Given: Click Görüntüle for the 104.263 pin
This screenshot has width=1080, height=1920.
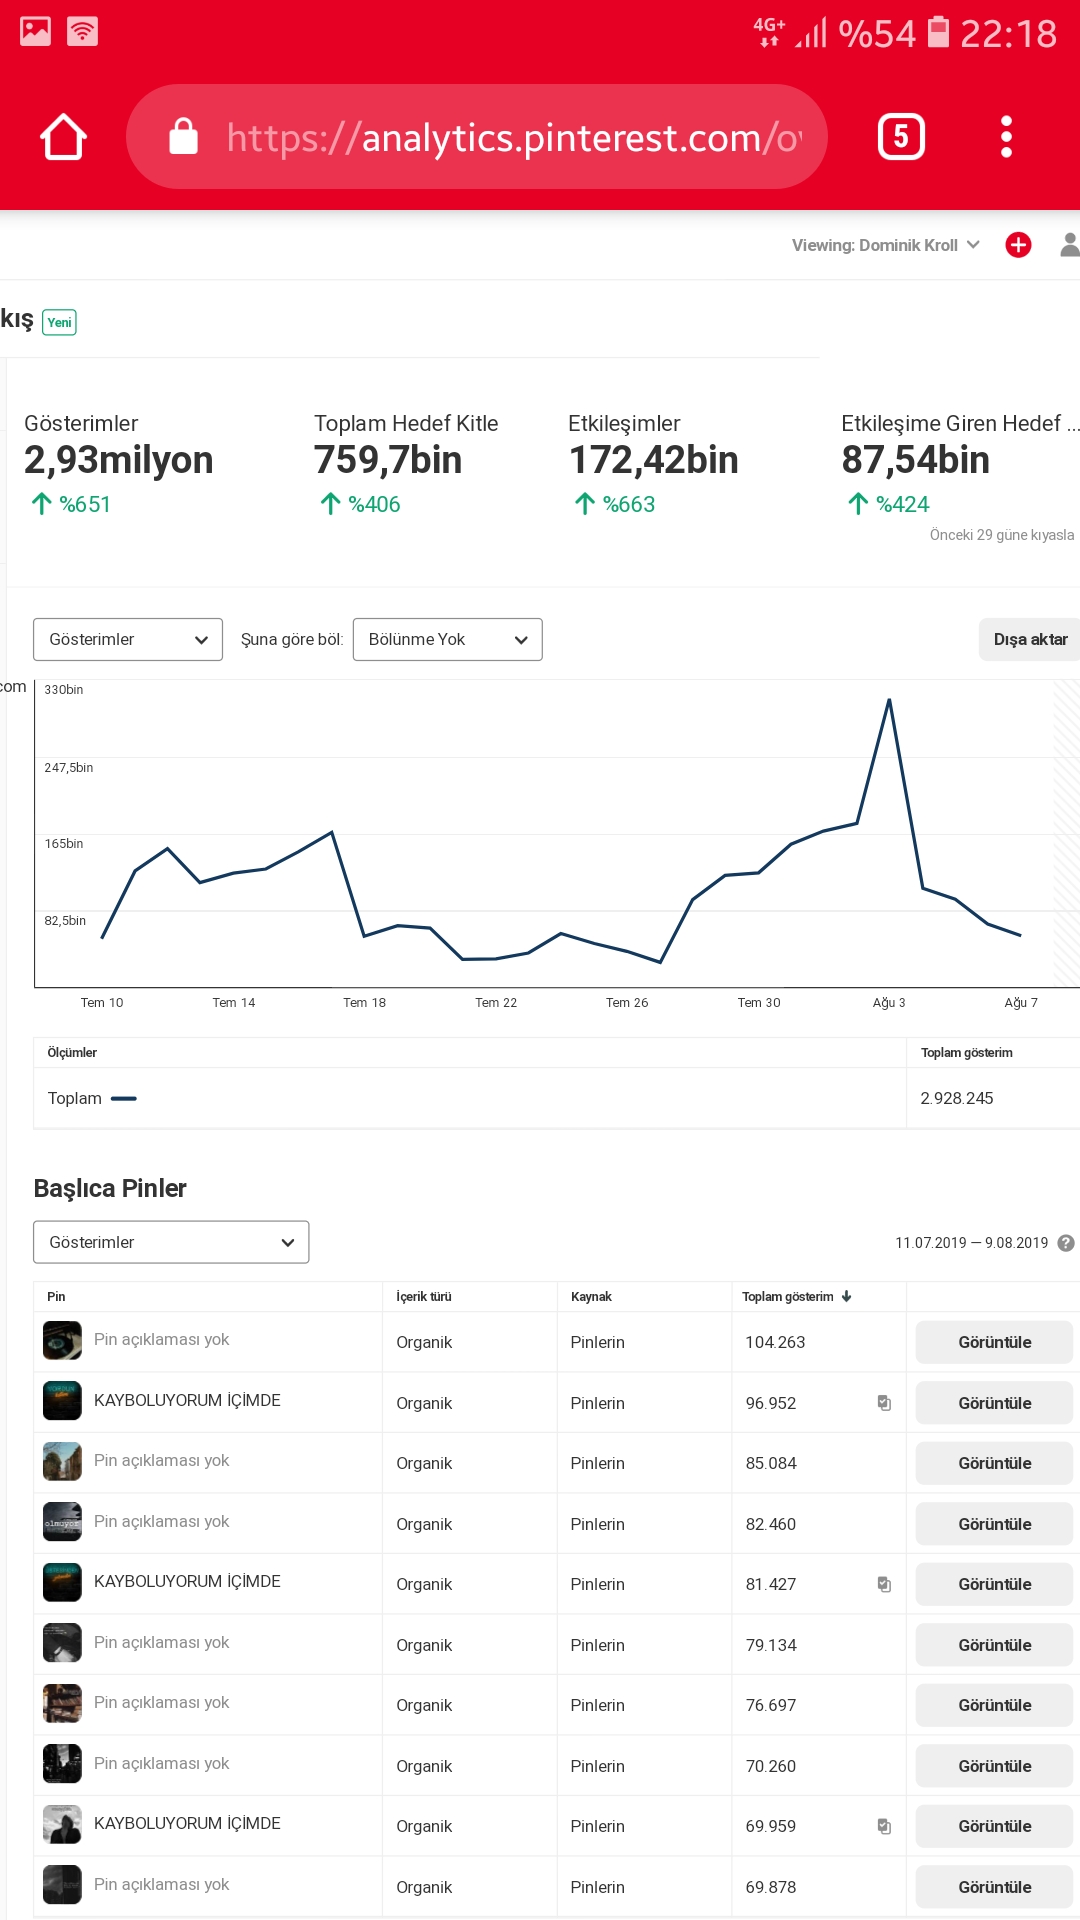Looking at the screenshot, I should 994,1342.
